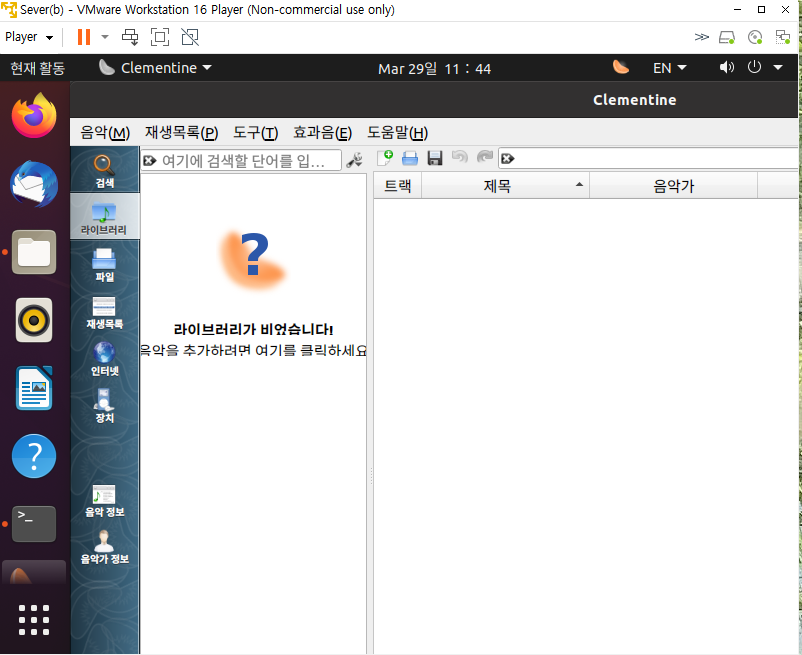Show the 음악 정보 sidebar tab

[104, 500]
